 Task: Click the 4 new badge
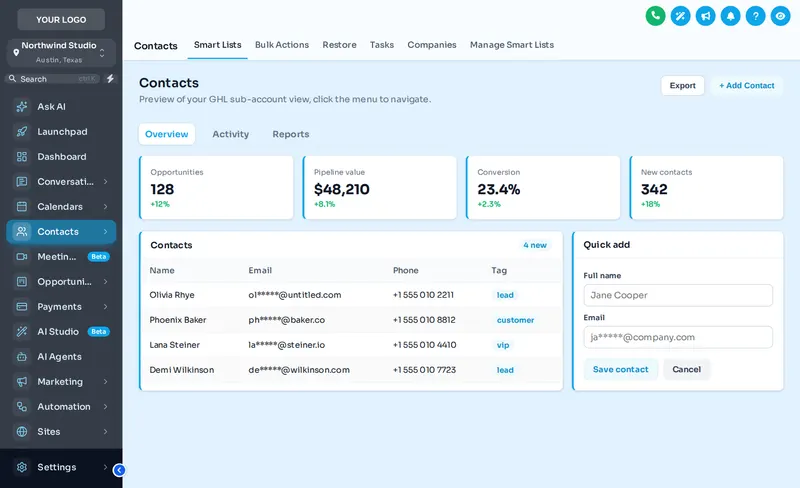(x=535, y=246)
